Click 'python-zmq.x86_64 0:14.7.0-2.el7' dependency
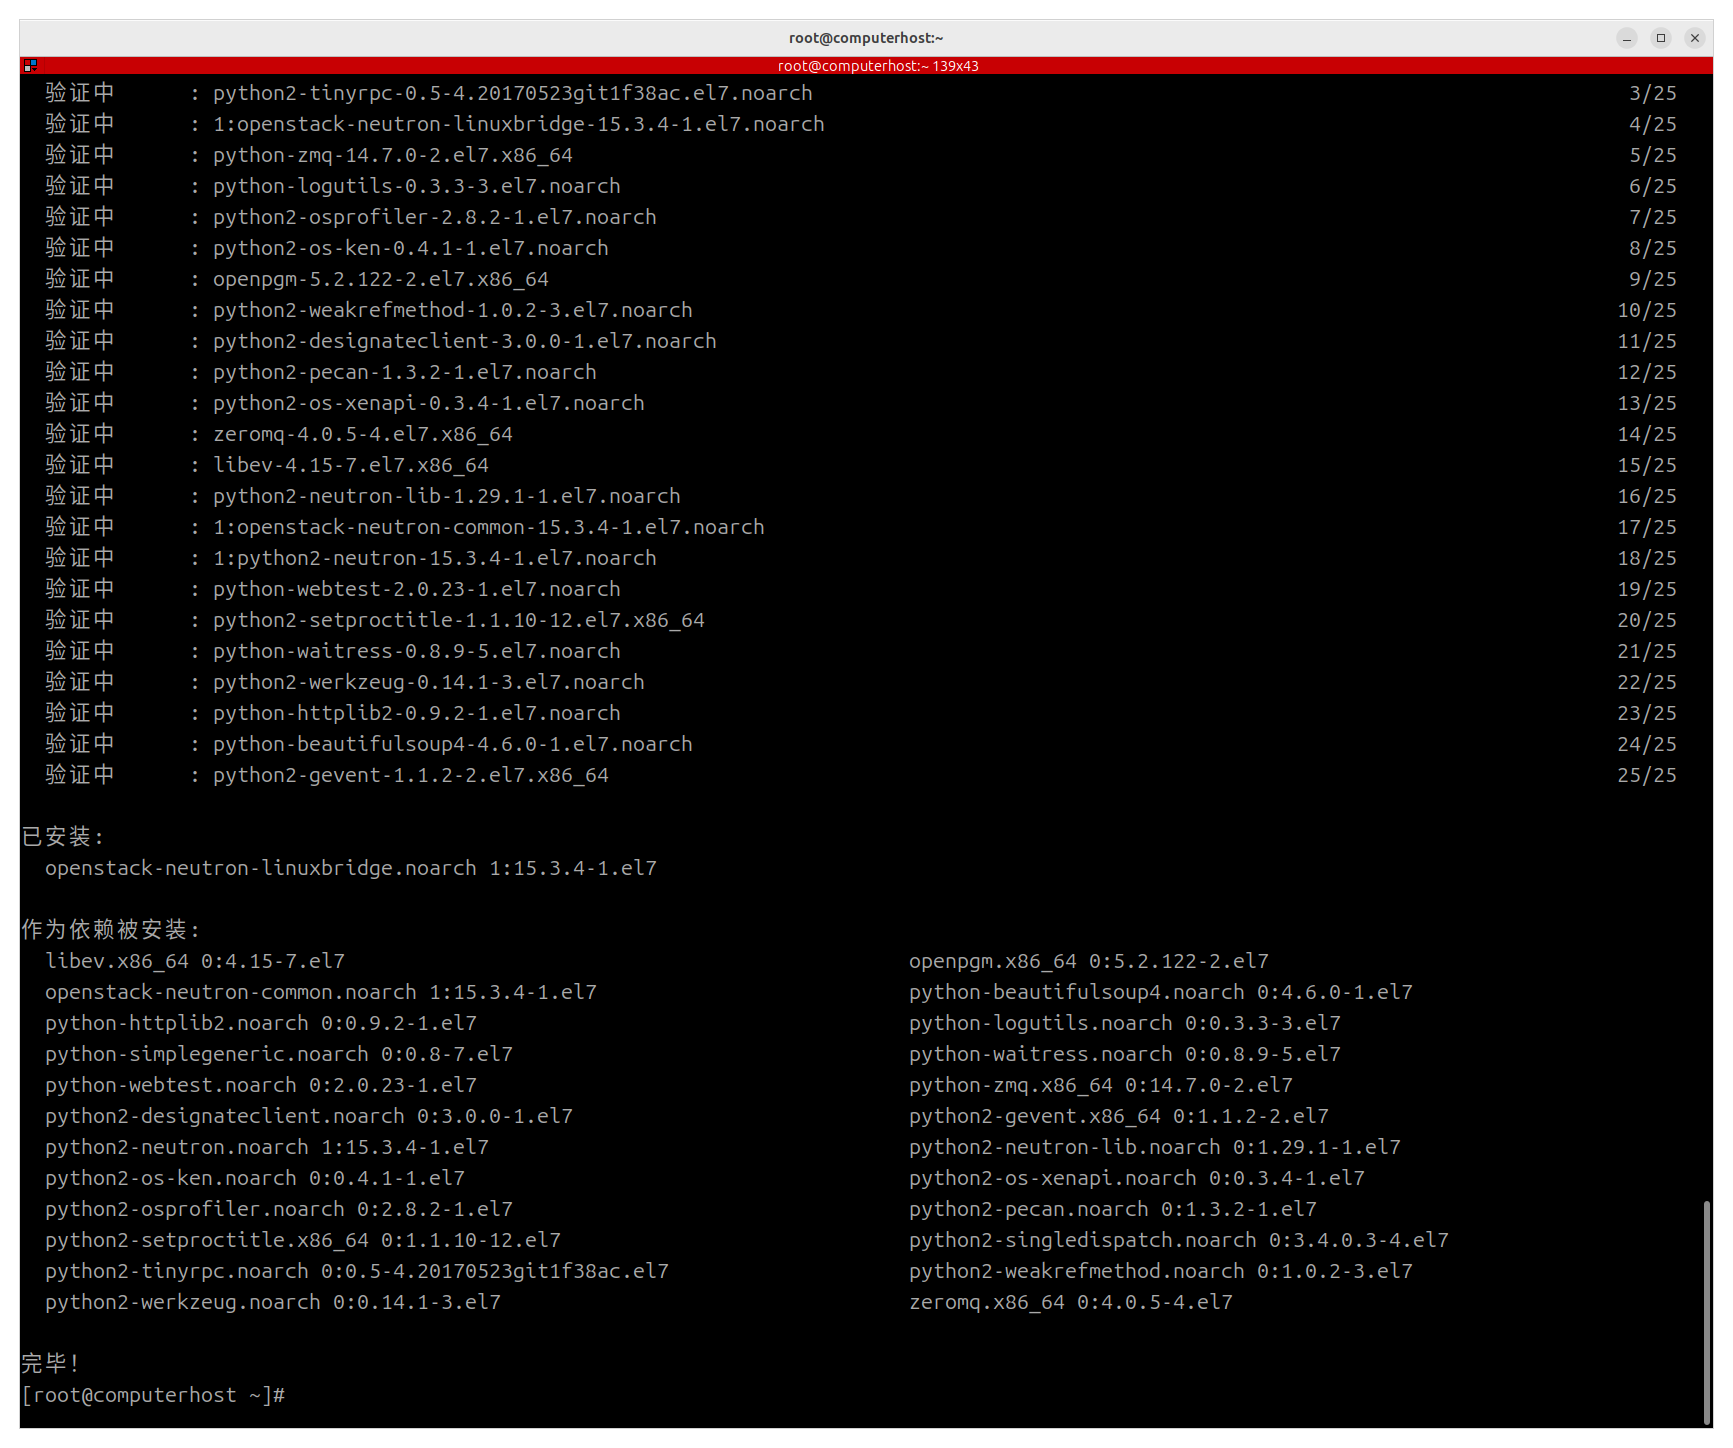The height and width of the screenshot is (1448, 1733). coord(1101,1085)
